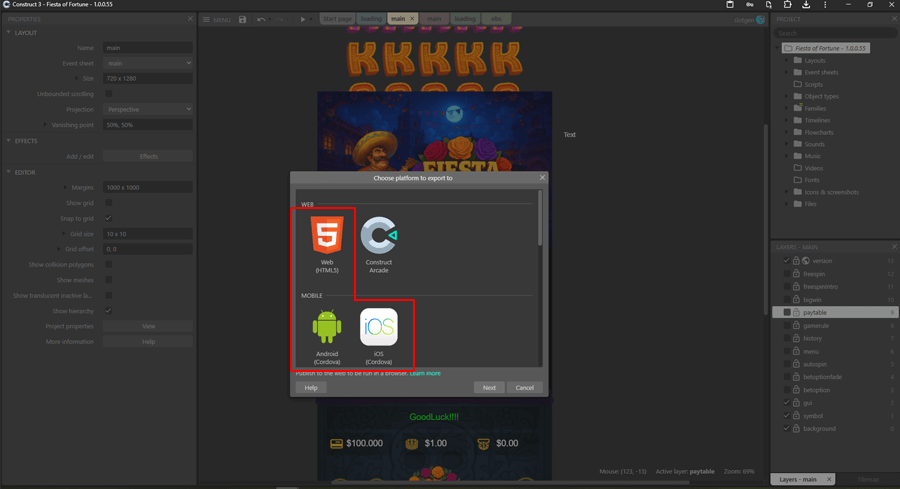This screenshot has width=900, height=489.
Task: Toggle visibility checkbox for version layer
Action: coord(787,261)
